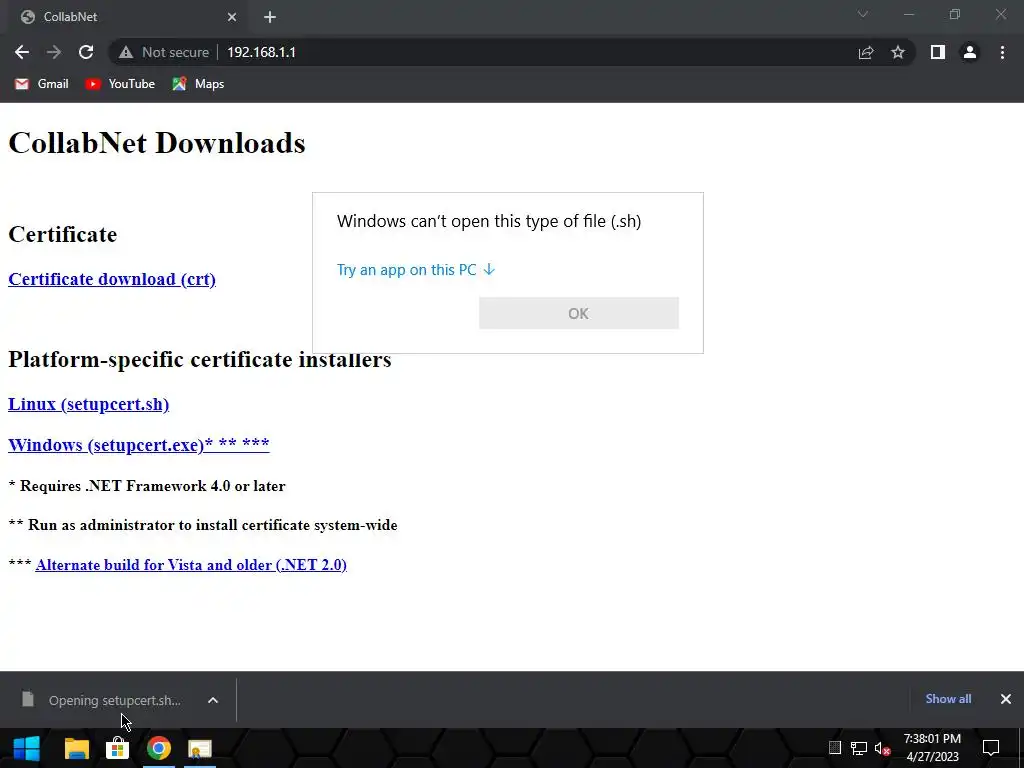Click Windows (setupcert.exe) link
Screen dimensions: 1024x768
point(138,445)
